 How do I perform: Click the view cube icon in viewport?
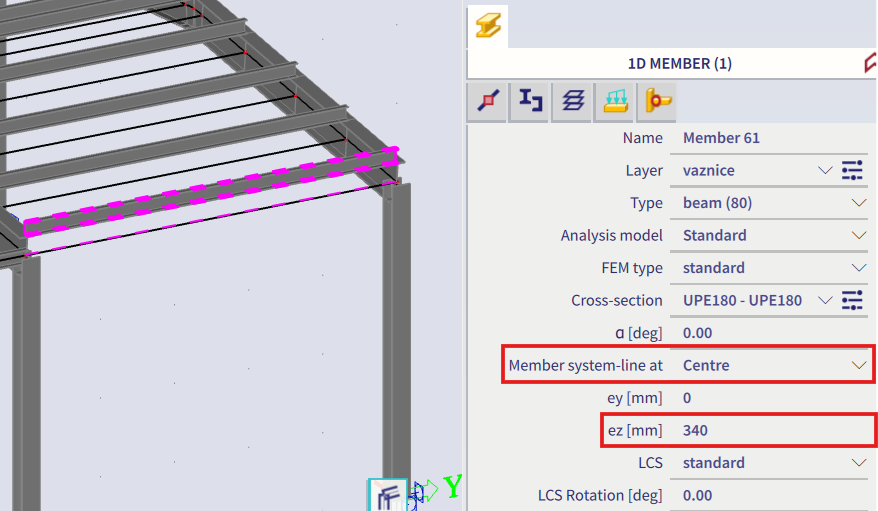(387, 495)
